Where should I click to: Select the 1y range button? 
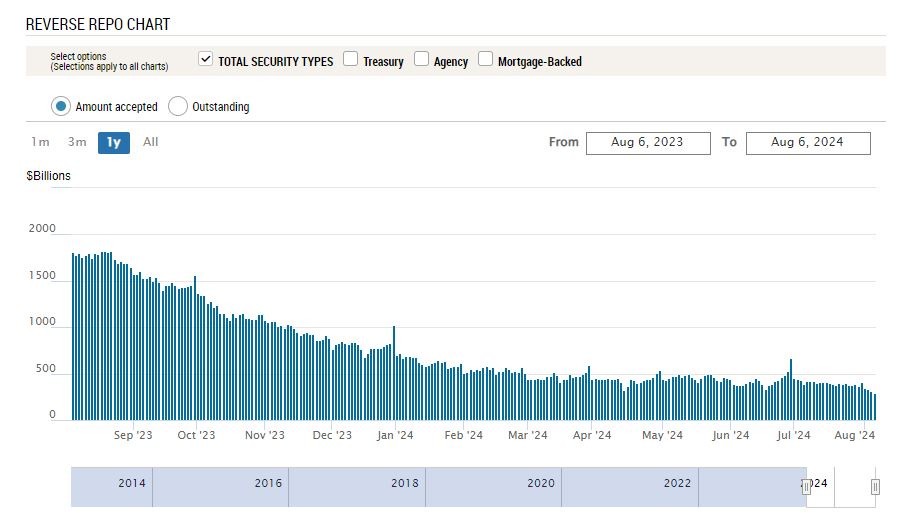coord(114,142)
